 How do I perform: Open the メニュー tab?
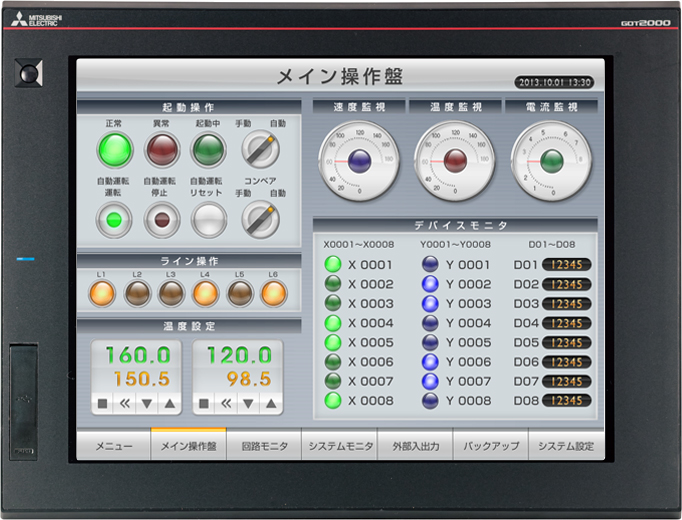114,446
